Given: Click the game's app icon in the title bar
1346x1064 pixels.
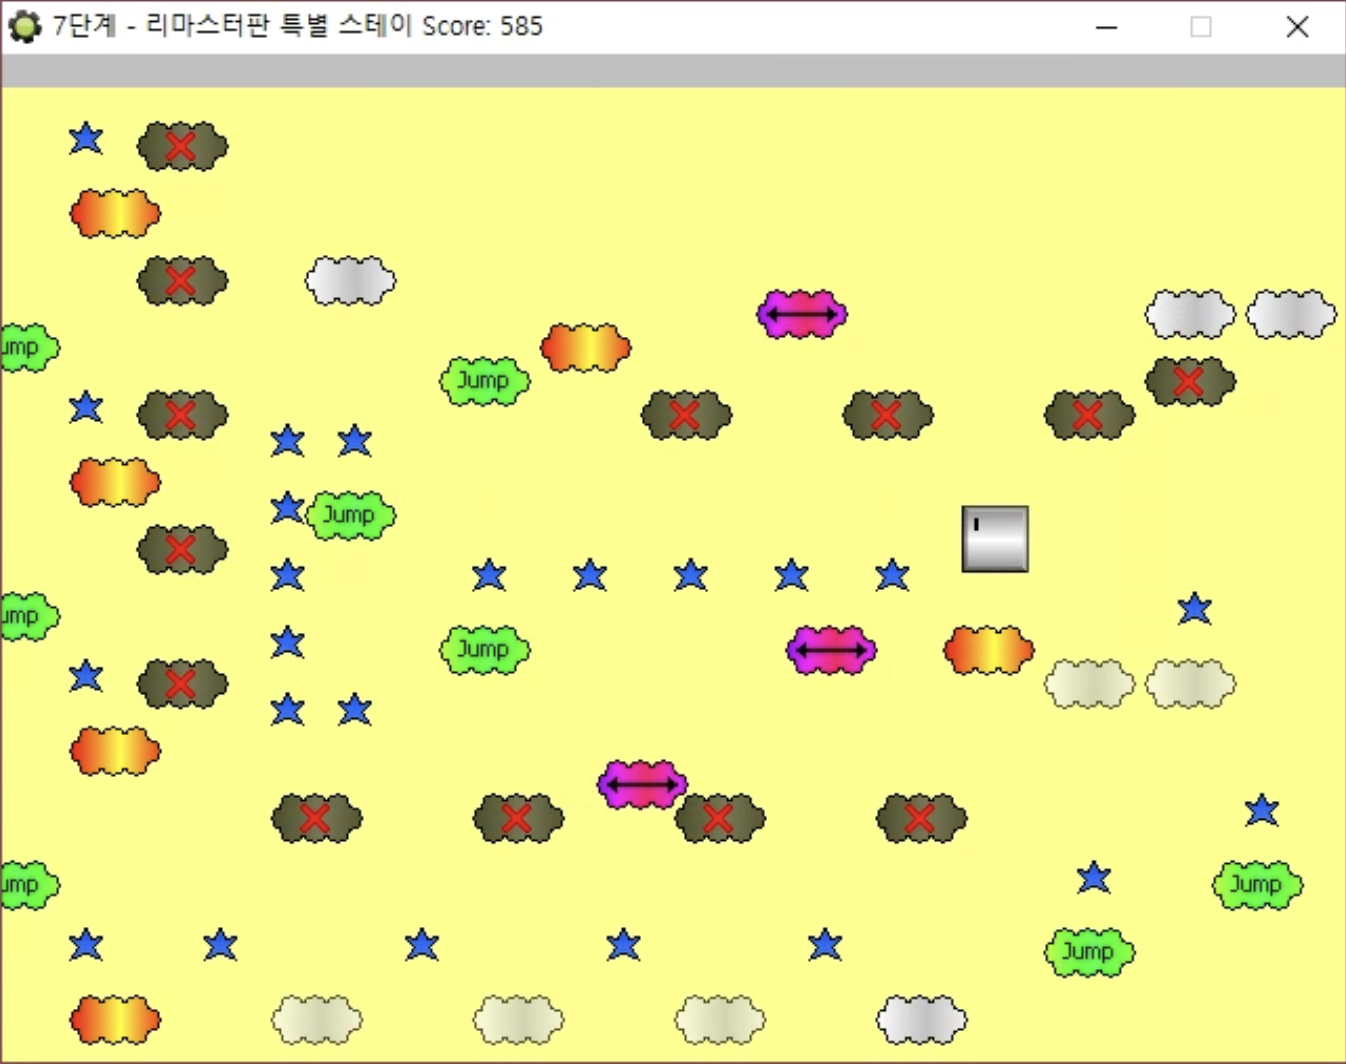Looking at the screenshot, I should 25,26.
